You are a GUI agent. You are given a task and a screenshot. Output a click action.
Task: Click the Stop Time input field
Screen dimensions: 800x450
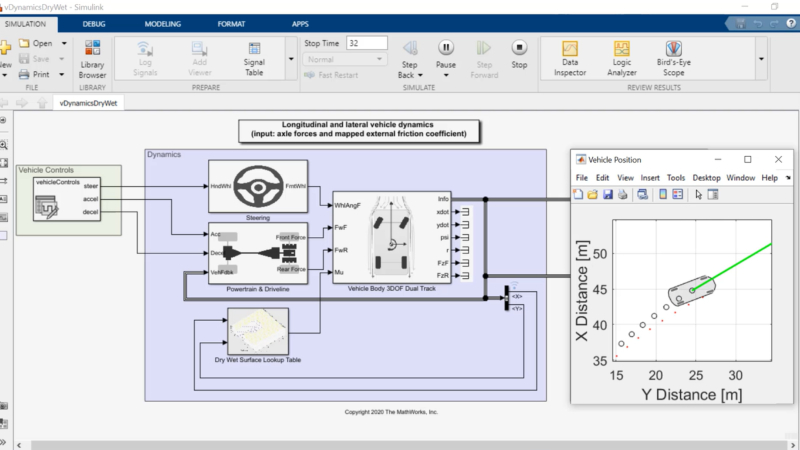(x=366, y=43)
